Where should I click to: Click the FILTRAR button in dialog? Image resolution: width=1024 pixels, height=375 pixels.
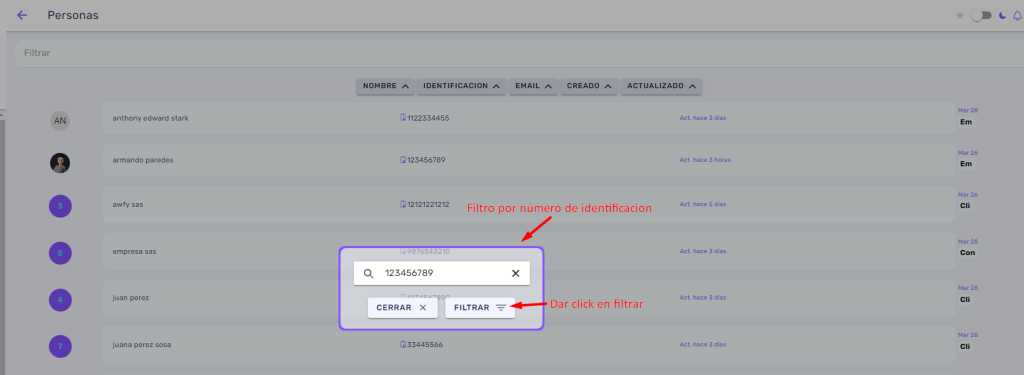[x=480, y=308]
